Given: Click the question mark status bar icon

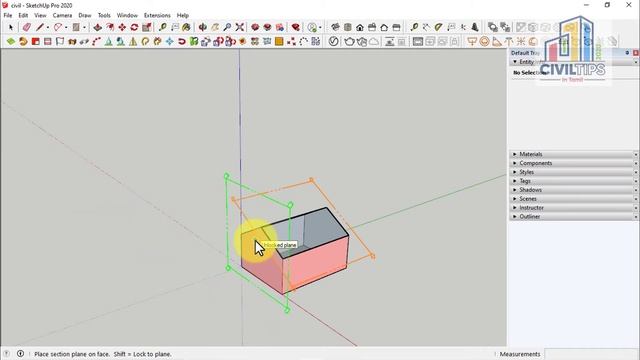Looking at the screenshot, I should point(7,353).
